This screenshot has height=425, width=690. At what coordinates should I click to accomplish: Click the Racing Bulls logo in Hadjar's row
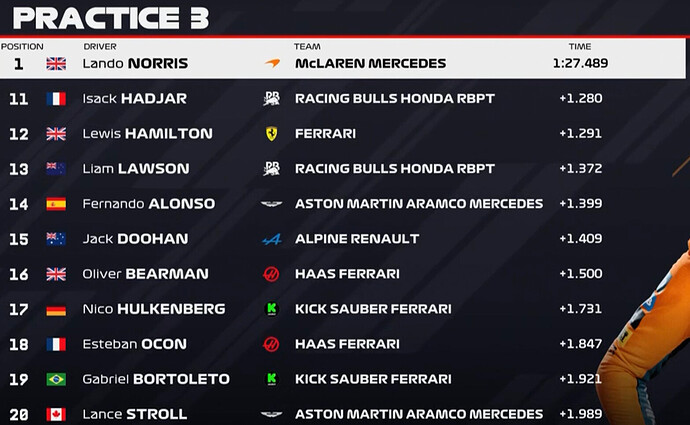click(x=271, y=98)
